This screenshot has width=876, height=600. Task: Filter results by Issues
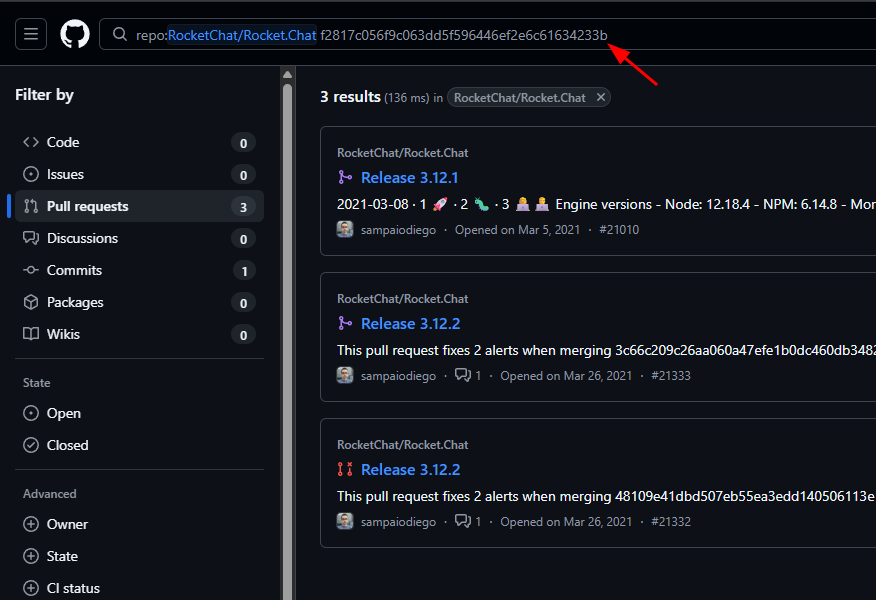[65, 174]
